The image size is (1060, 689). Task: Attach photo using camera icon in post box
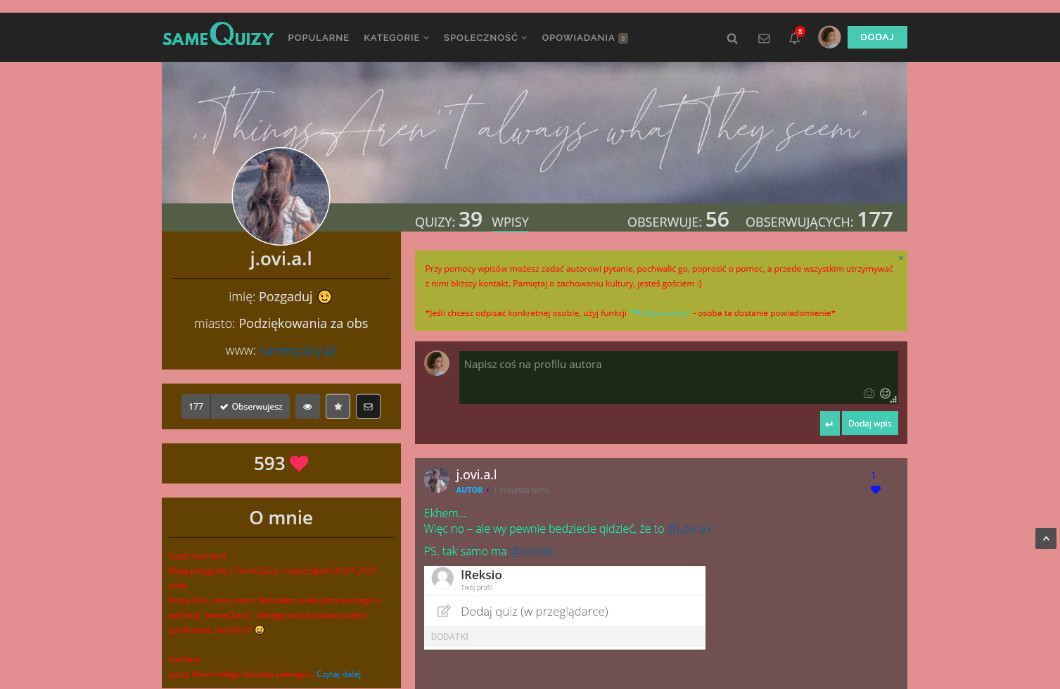[868, 393]
